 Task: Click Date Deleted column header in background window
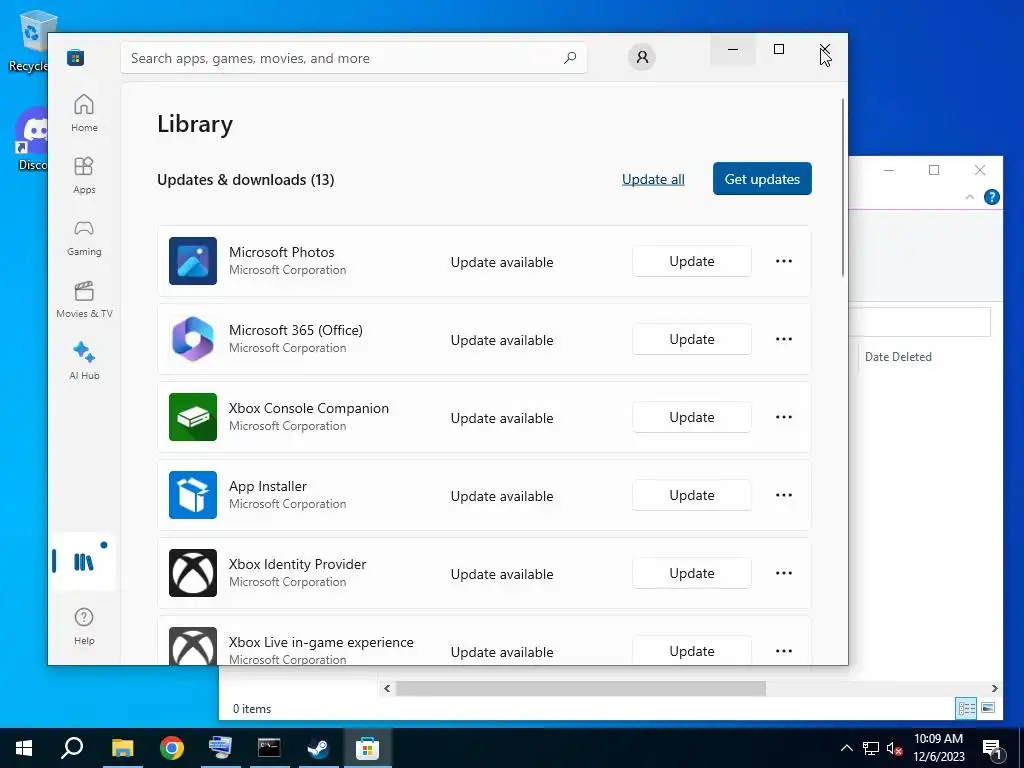point(898,357)
